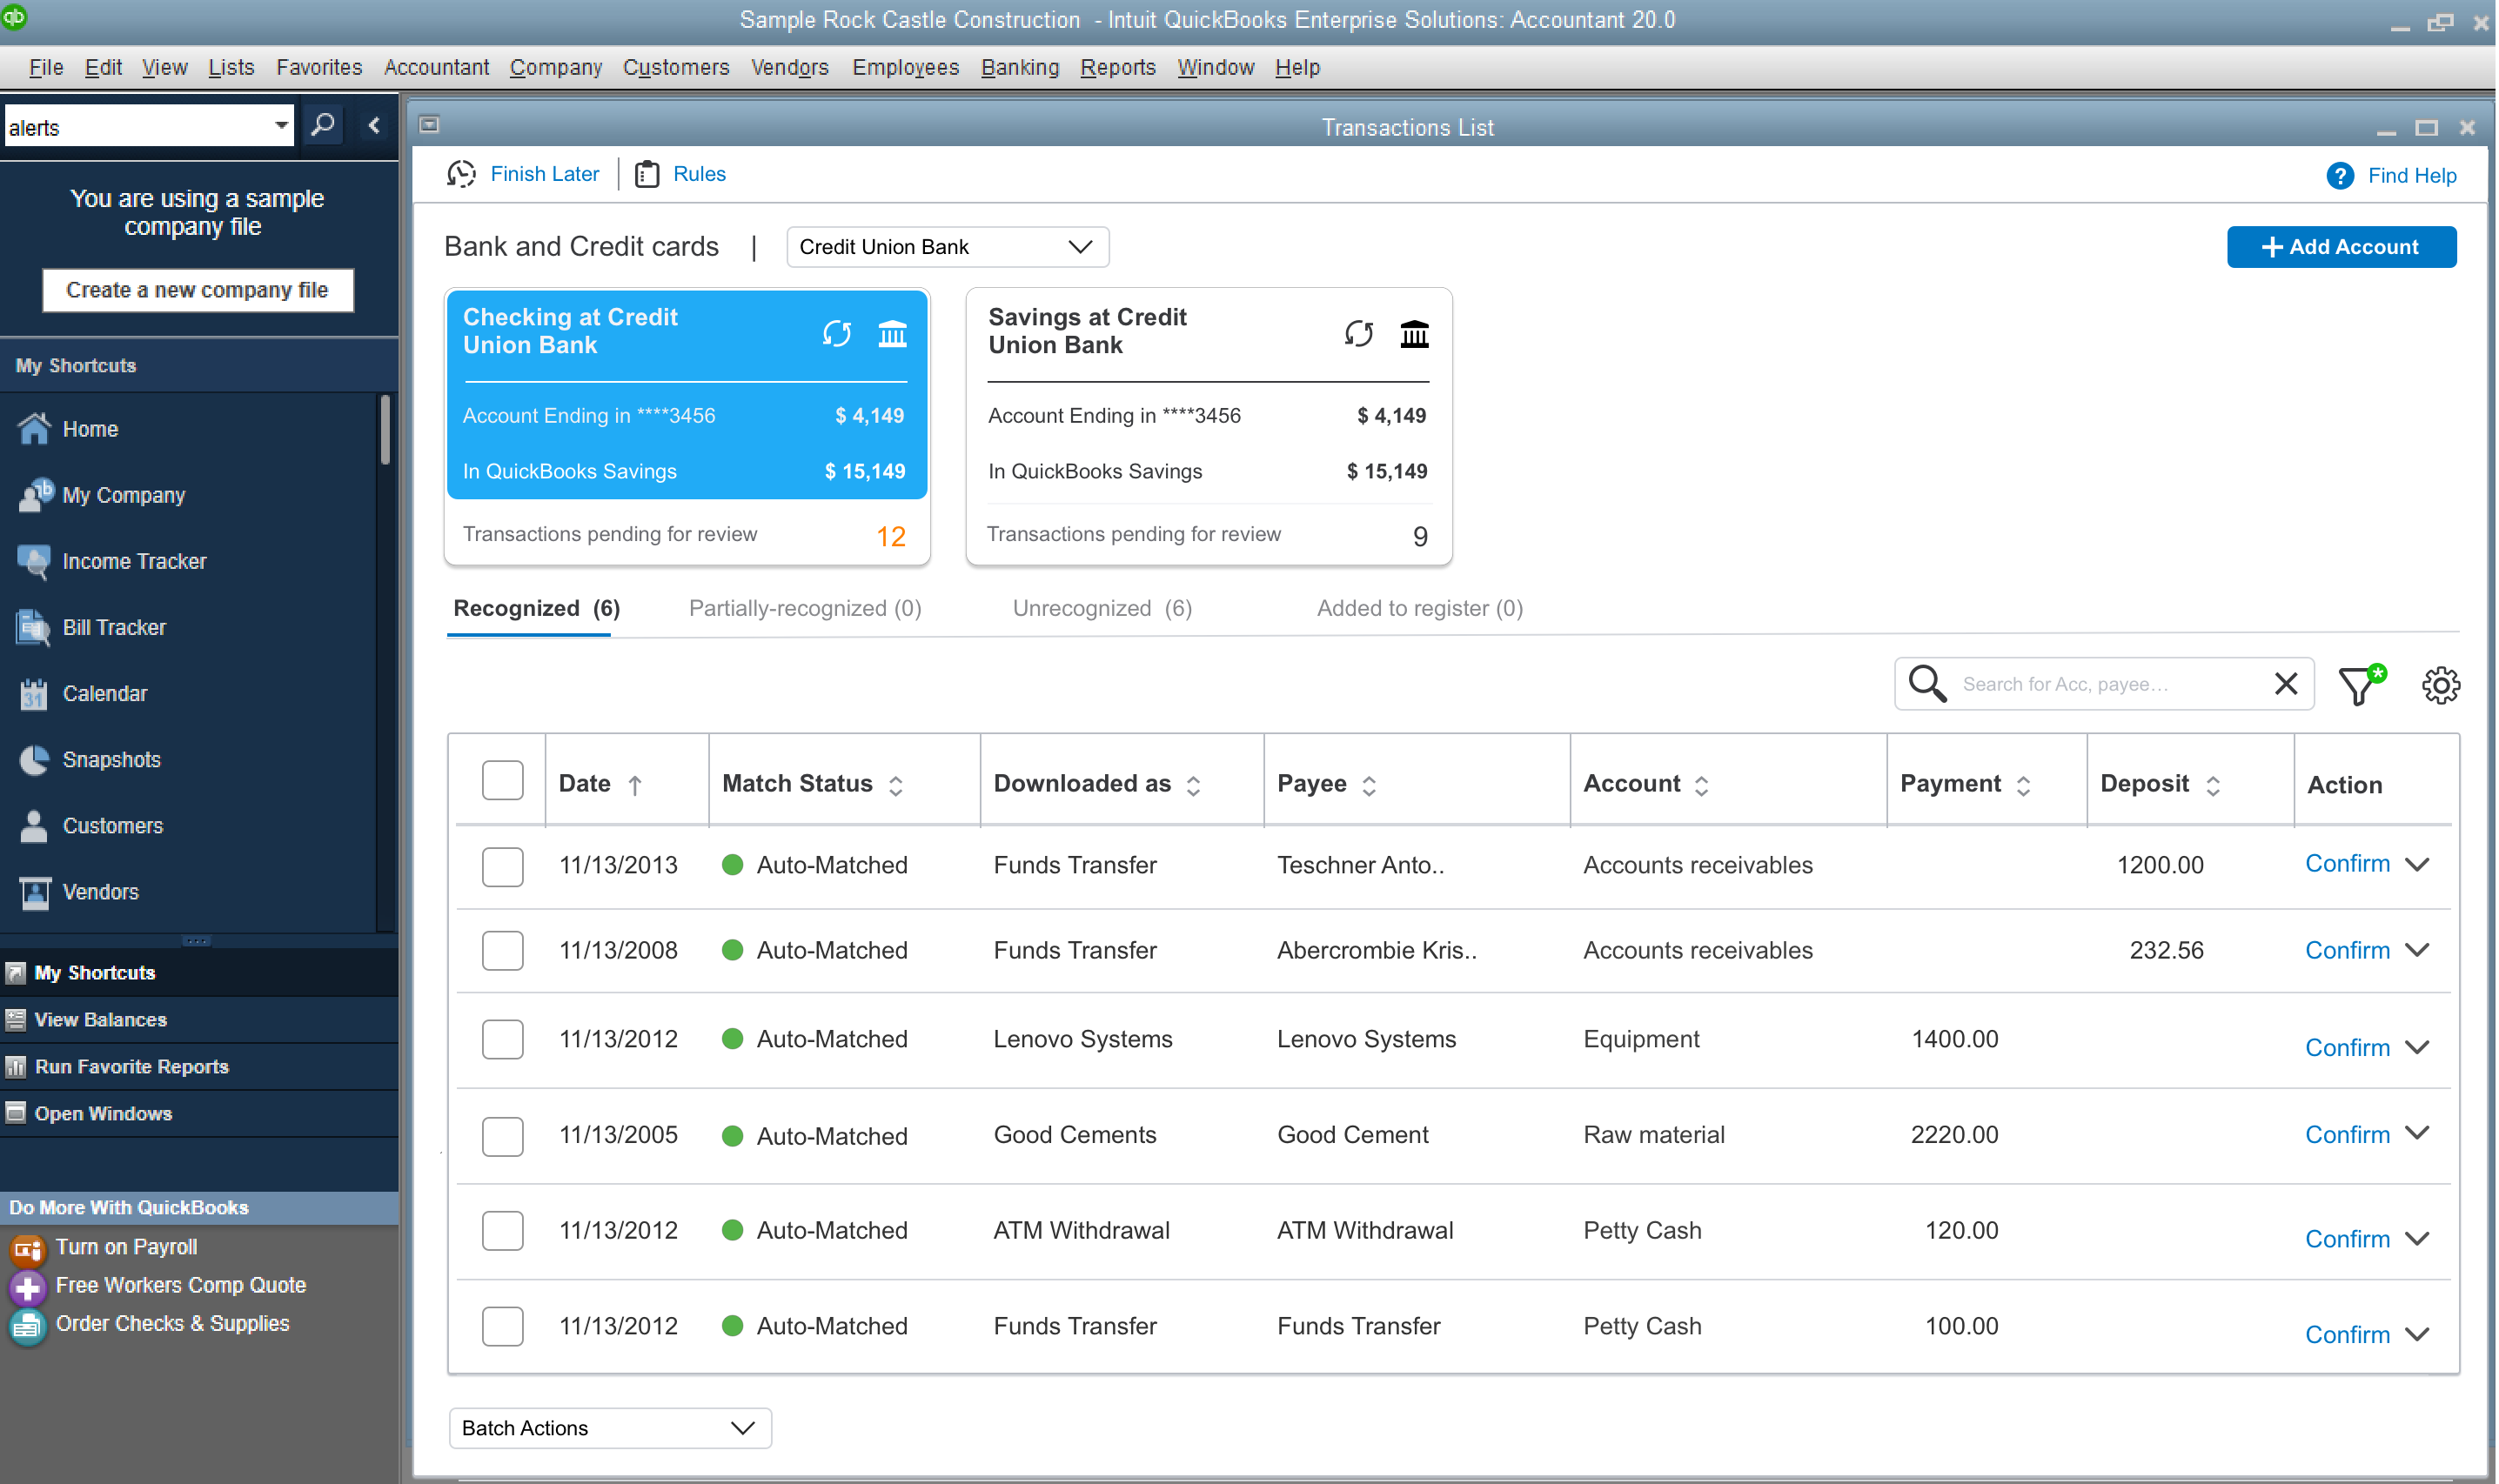
Task: Switch to Partially-recognized tab showing zero
Action: (x=802, y=608)
